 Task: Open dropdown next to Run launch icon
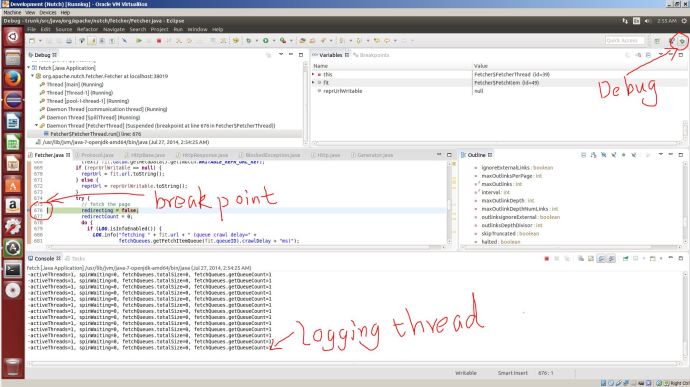pyautogui.click(x=273, y=41)
